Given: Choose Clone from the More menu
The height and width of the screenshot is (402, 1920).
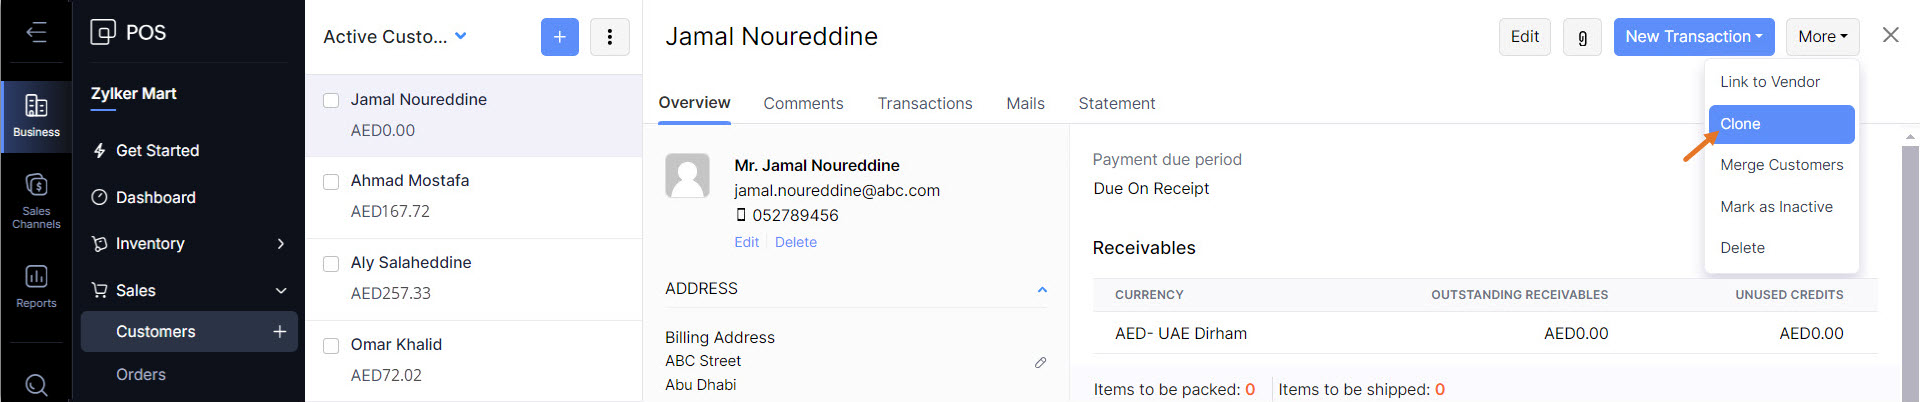Looking at the screenshot, I should (x=1780, y=124).
